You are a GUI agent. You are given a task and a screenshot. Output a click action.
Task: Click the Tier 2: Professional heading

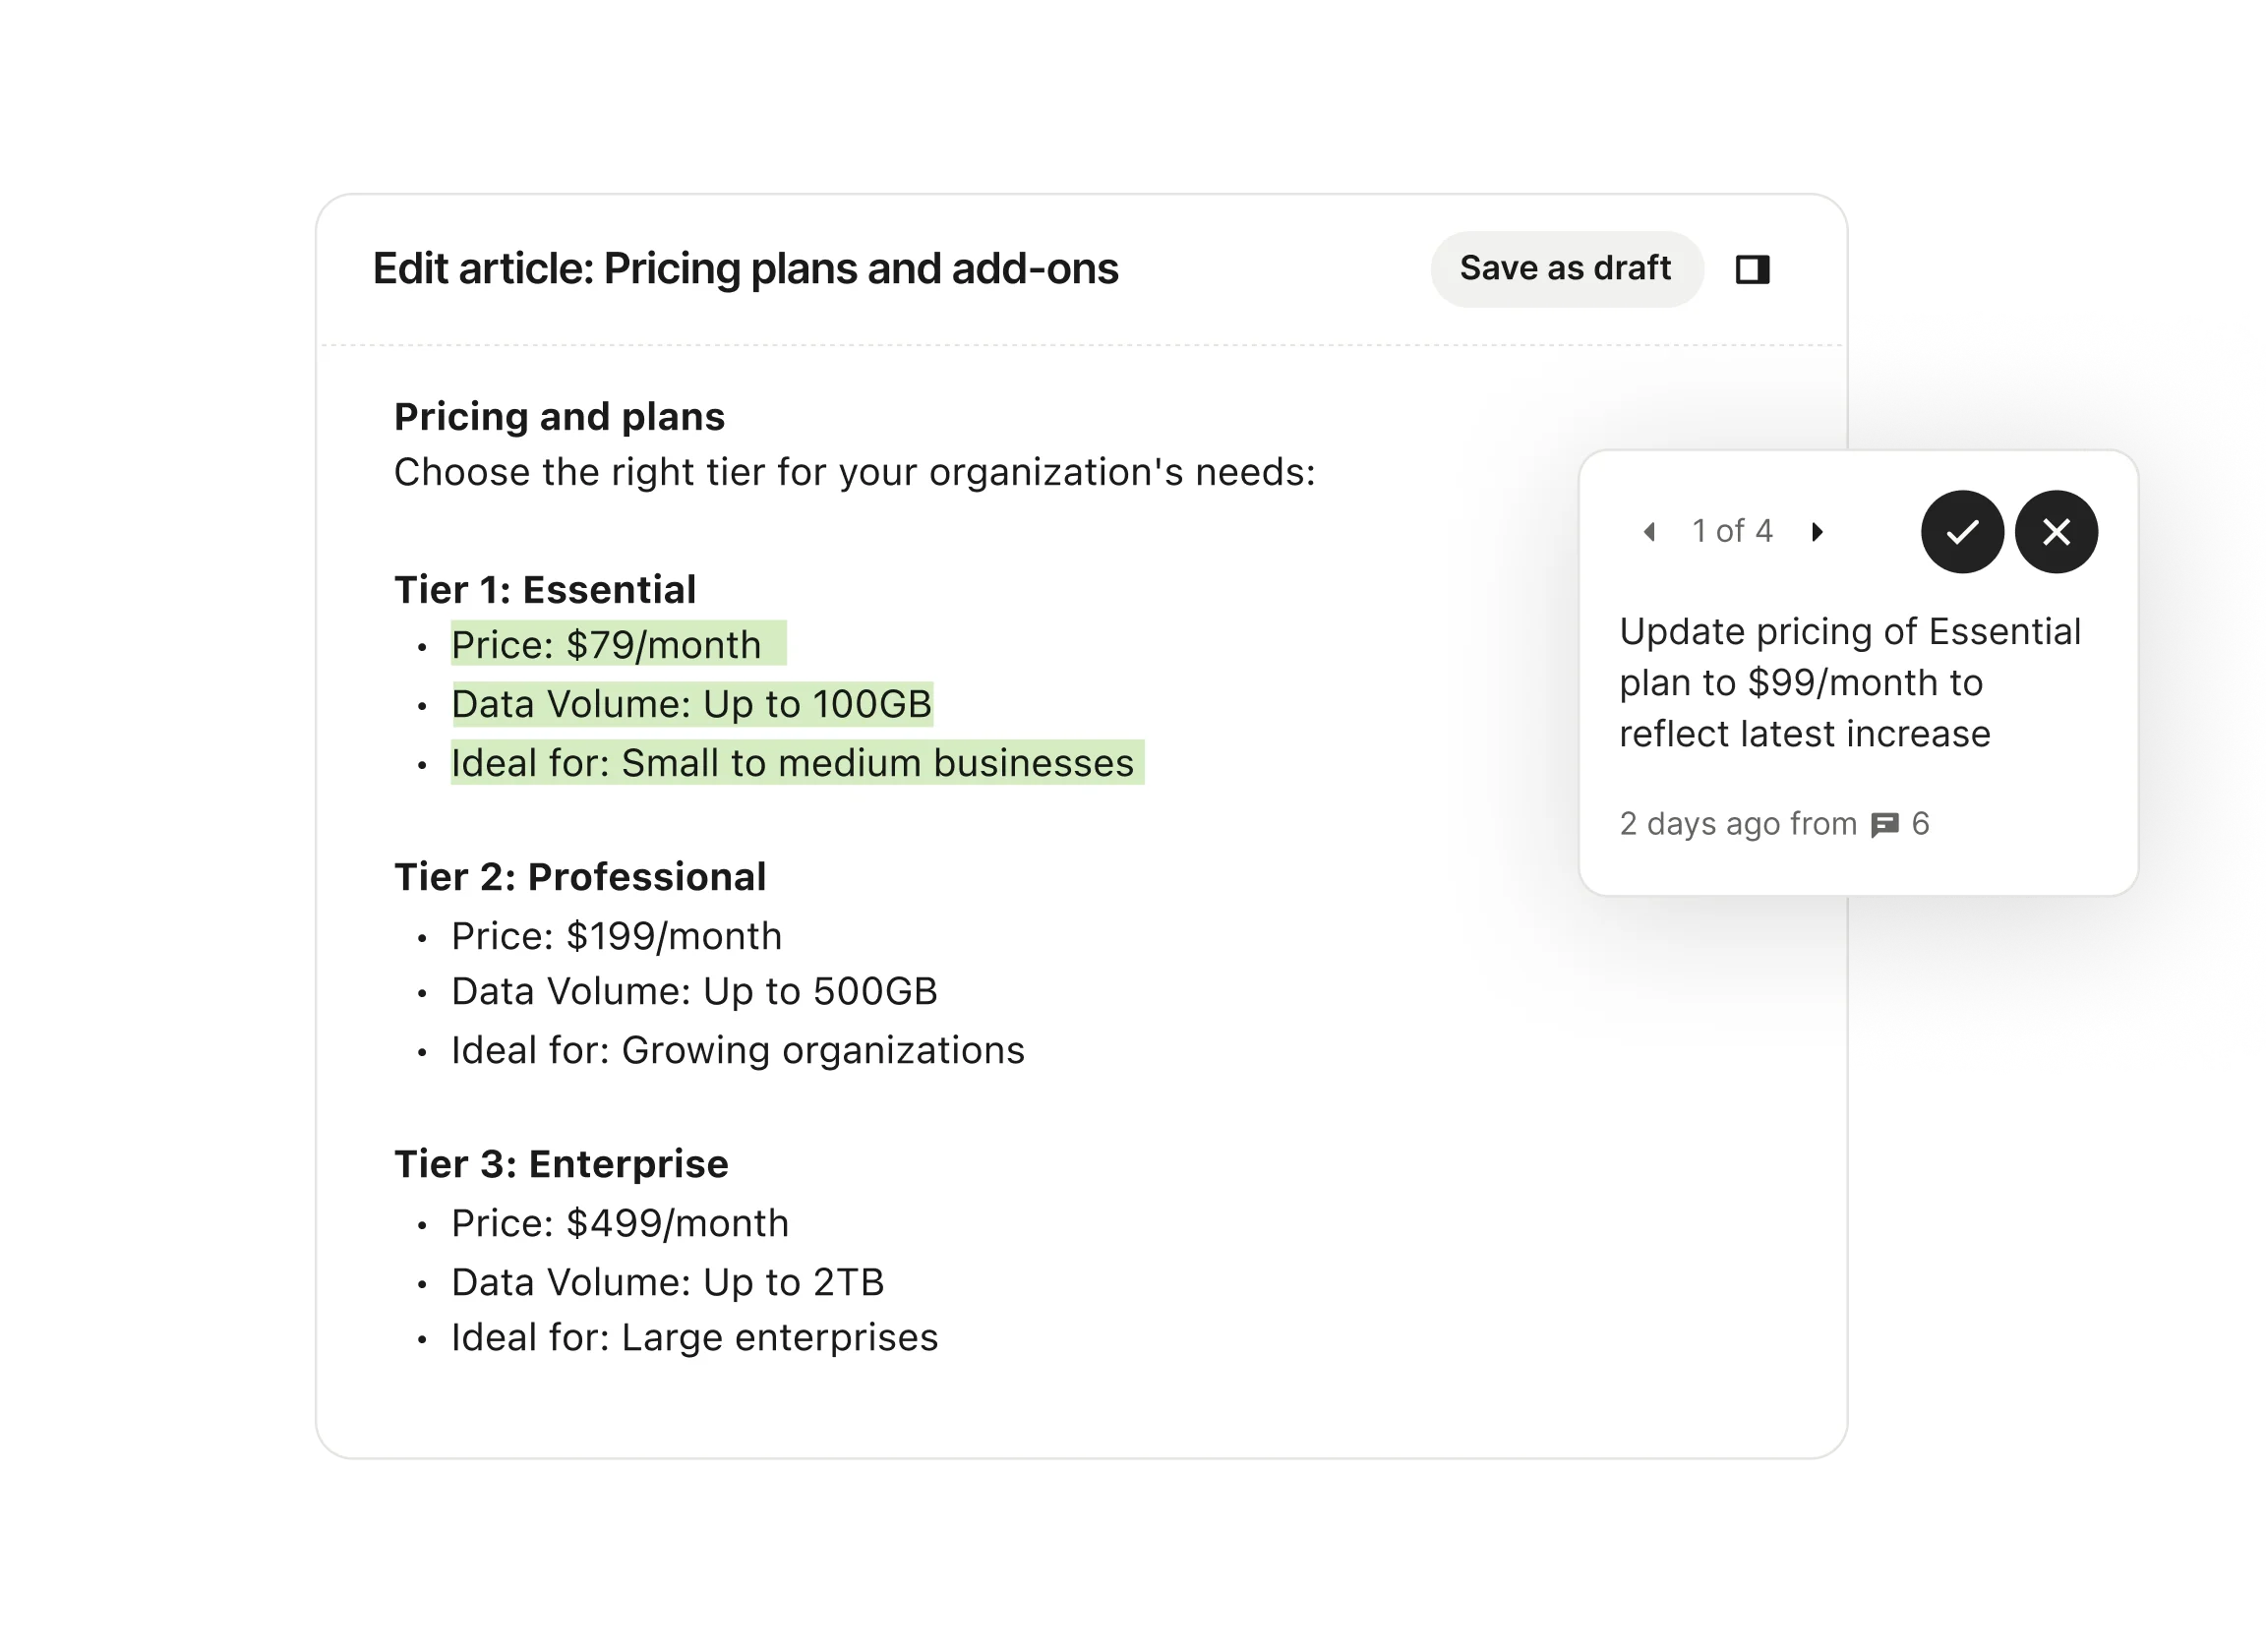[x=580, y=877]
